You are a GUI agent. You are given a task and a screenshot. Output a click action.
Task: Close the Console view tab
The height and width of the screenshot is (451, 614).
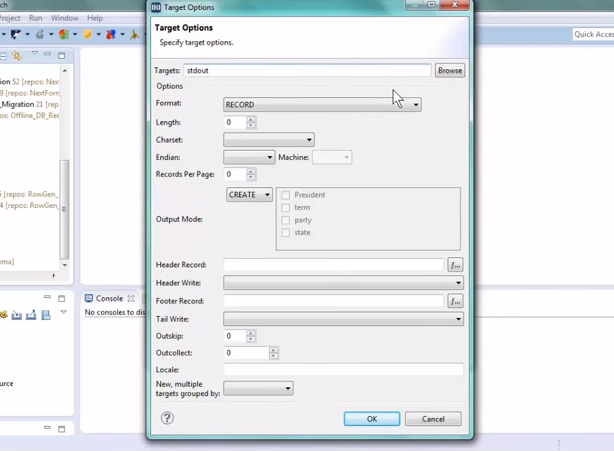pyautogui.click(x=131, y=298)
